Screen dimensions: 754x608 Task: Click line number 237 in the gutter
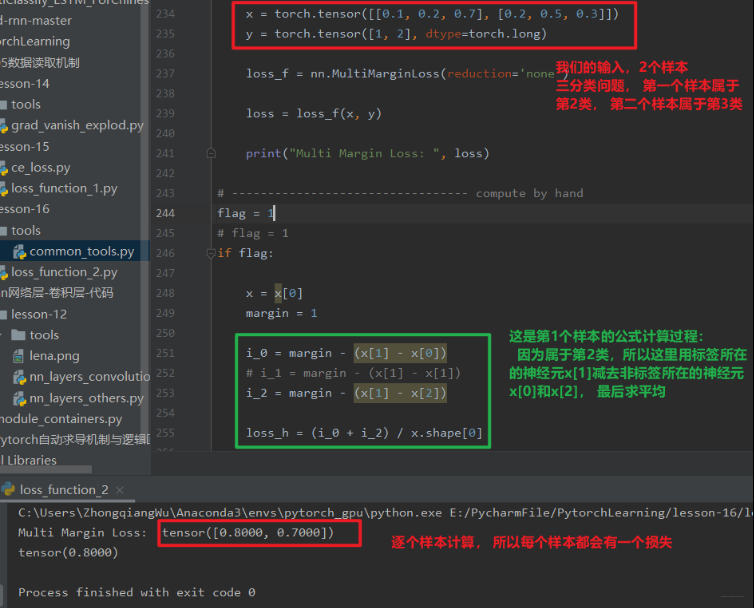[165, 74]
